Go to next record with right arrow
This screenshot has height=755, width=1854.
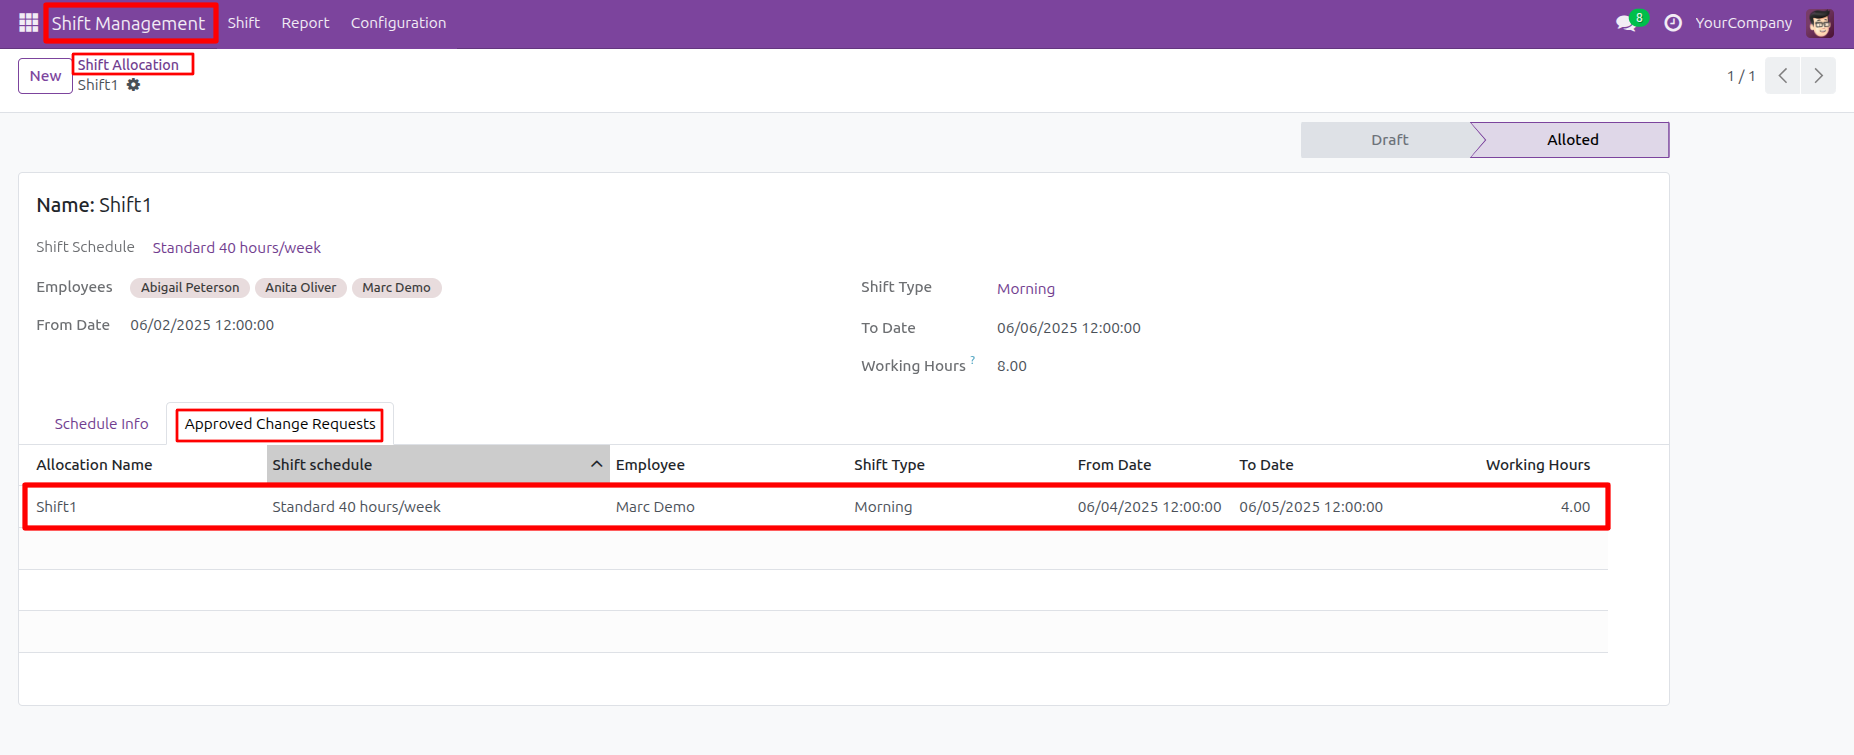click(1818, 76)
